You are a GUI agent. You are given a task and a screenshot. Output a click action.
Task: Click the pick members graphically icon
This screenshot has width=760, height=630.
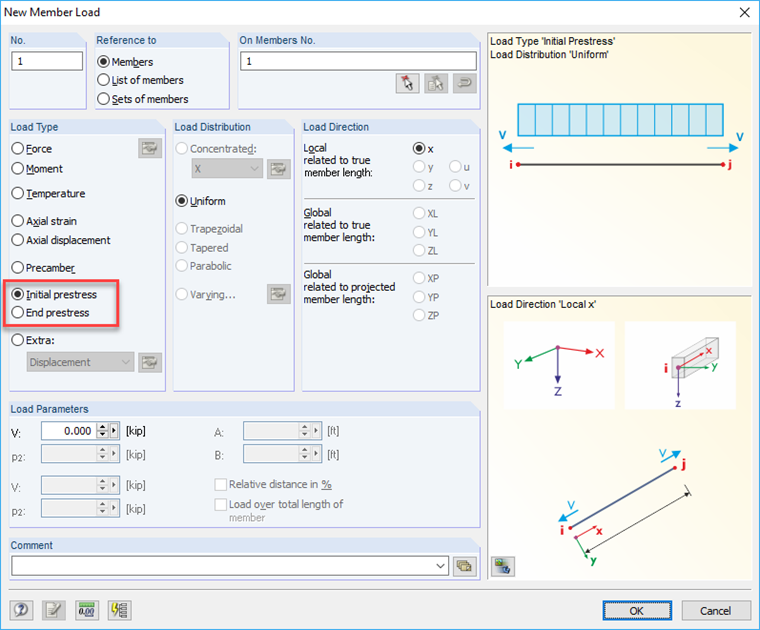[407, 83]
